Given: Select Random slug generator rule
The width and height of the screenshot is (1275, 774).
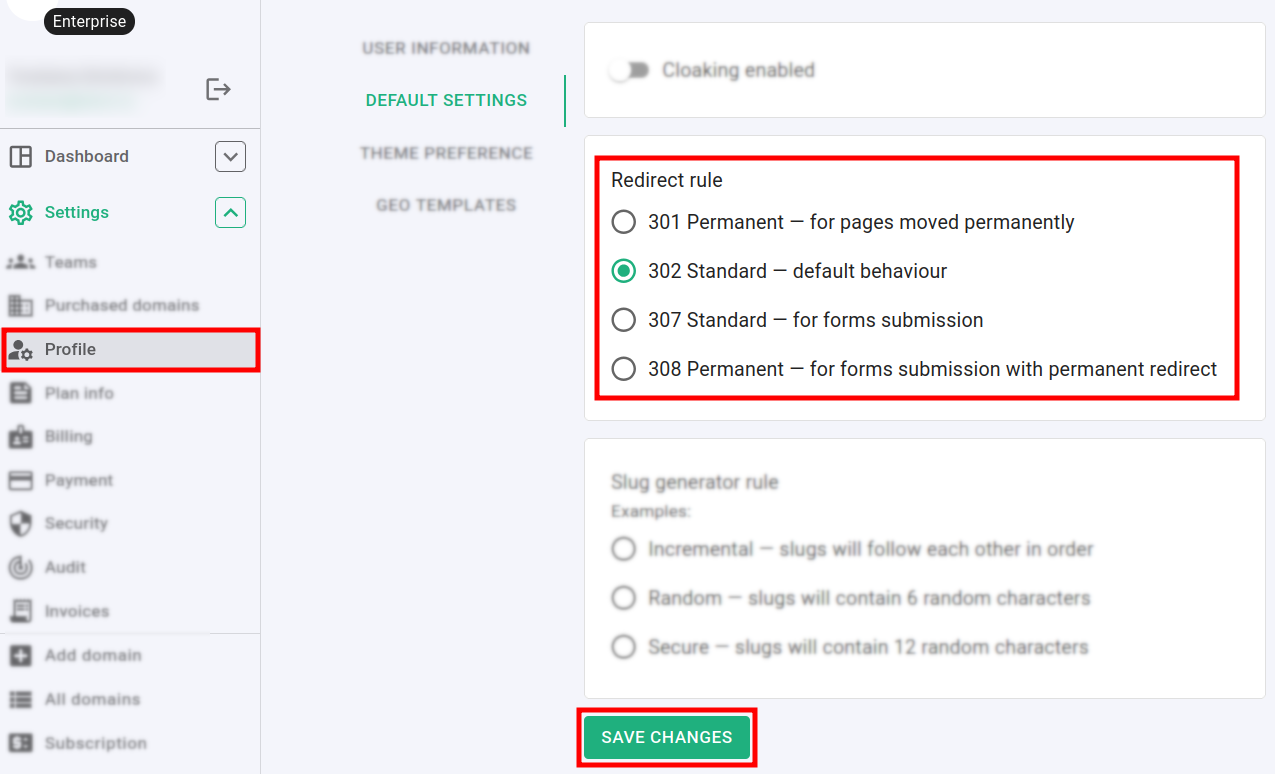Looking at the screenshot, I should click(624, 598).
